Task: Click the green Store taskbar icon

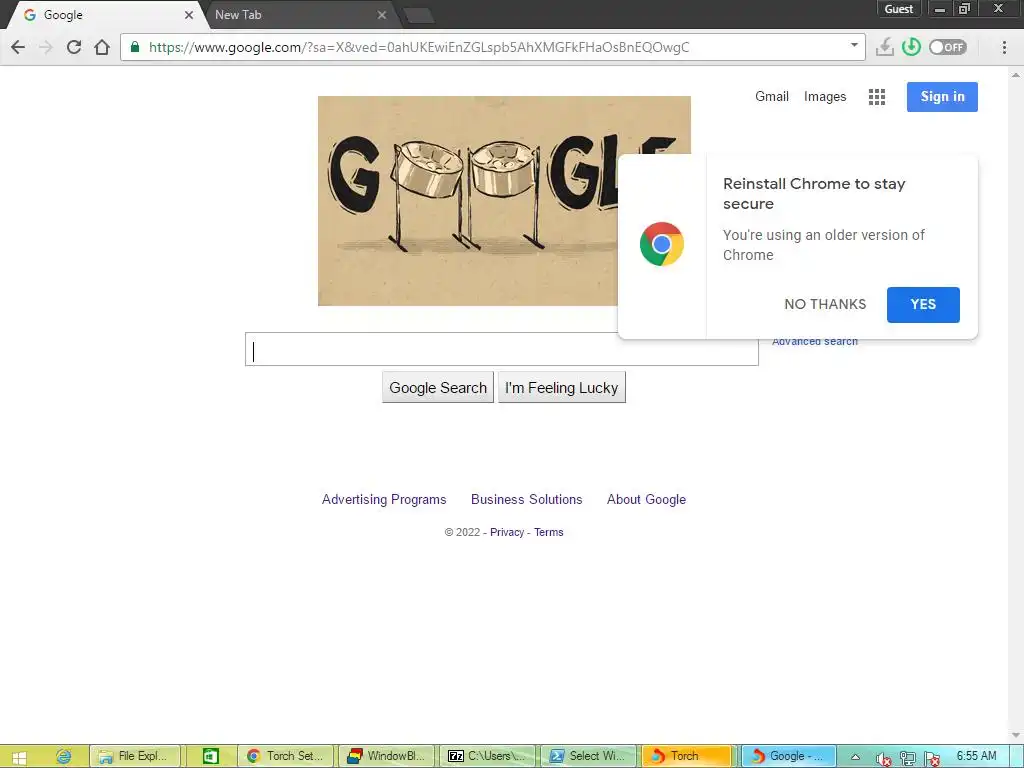Action: [x=210, y=756]
